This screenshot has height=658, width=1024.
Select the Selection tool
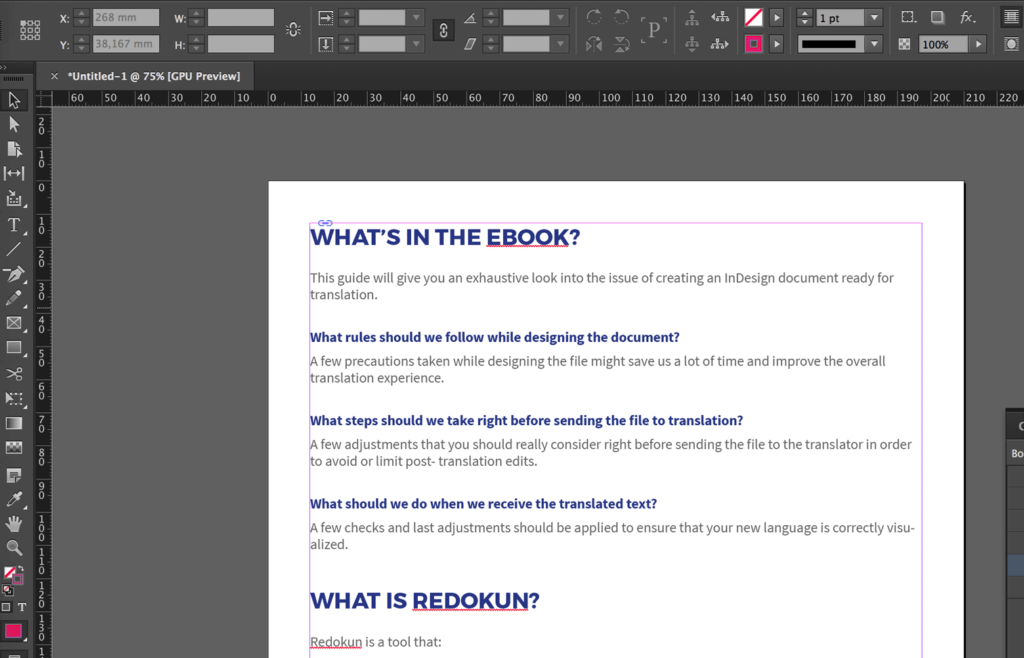(14, 100)
